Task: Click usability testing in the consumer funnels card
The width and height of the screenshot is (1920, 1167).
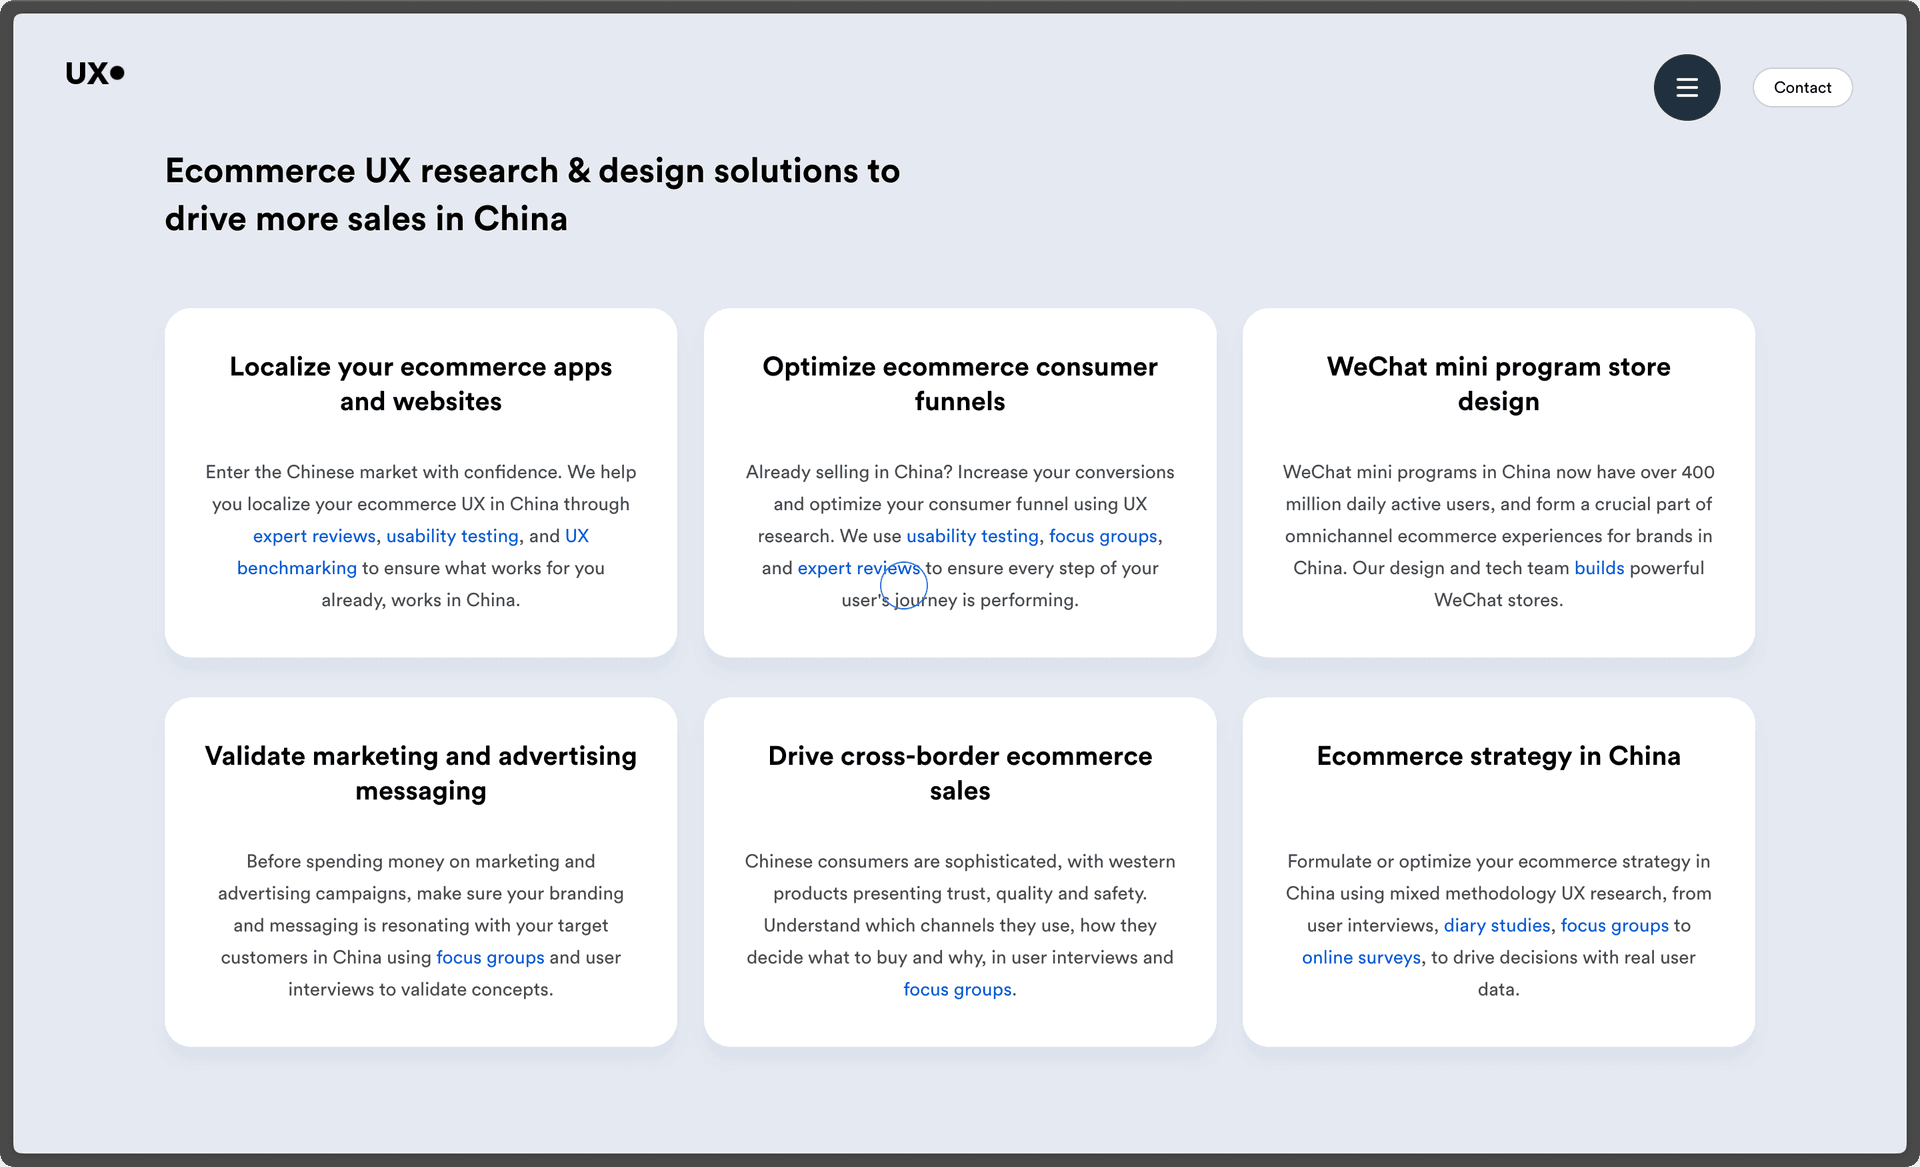Action: pyautogui.click(x=972, y=536)
